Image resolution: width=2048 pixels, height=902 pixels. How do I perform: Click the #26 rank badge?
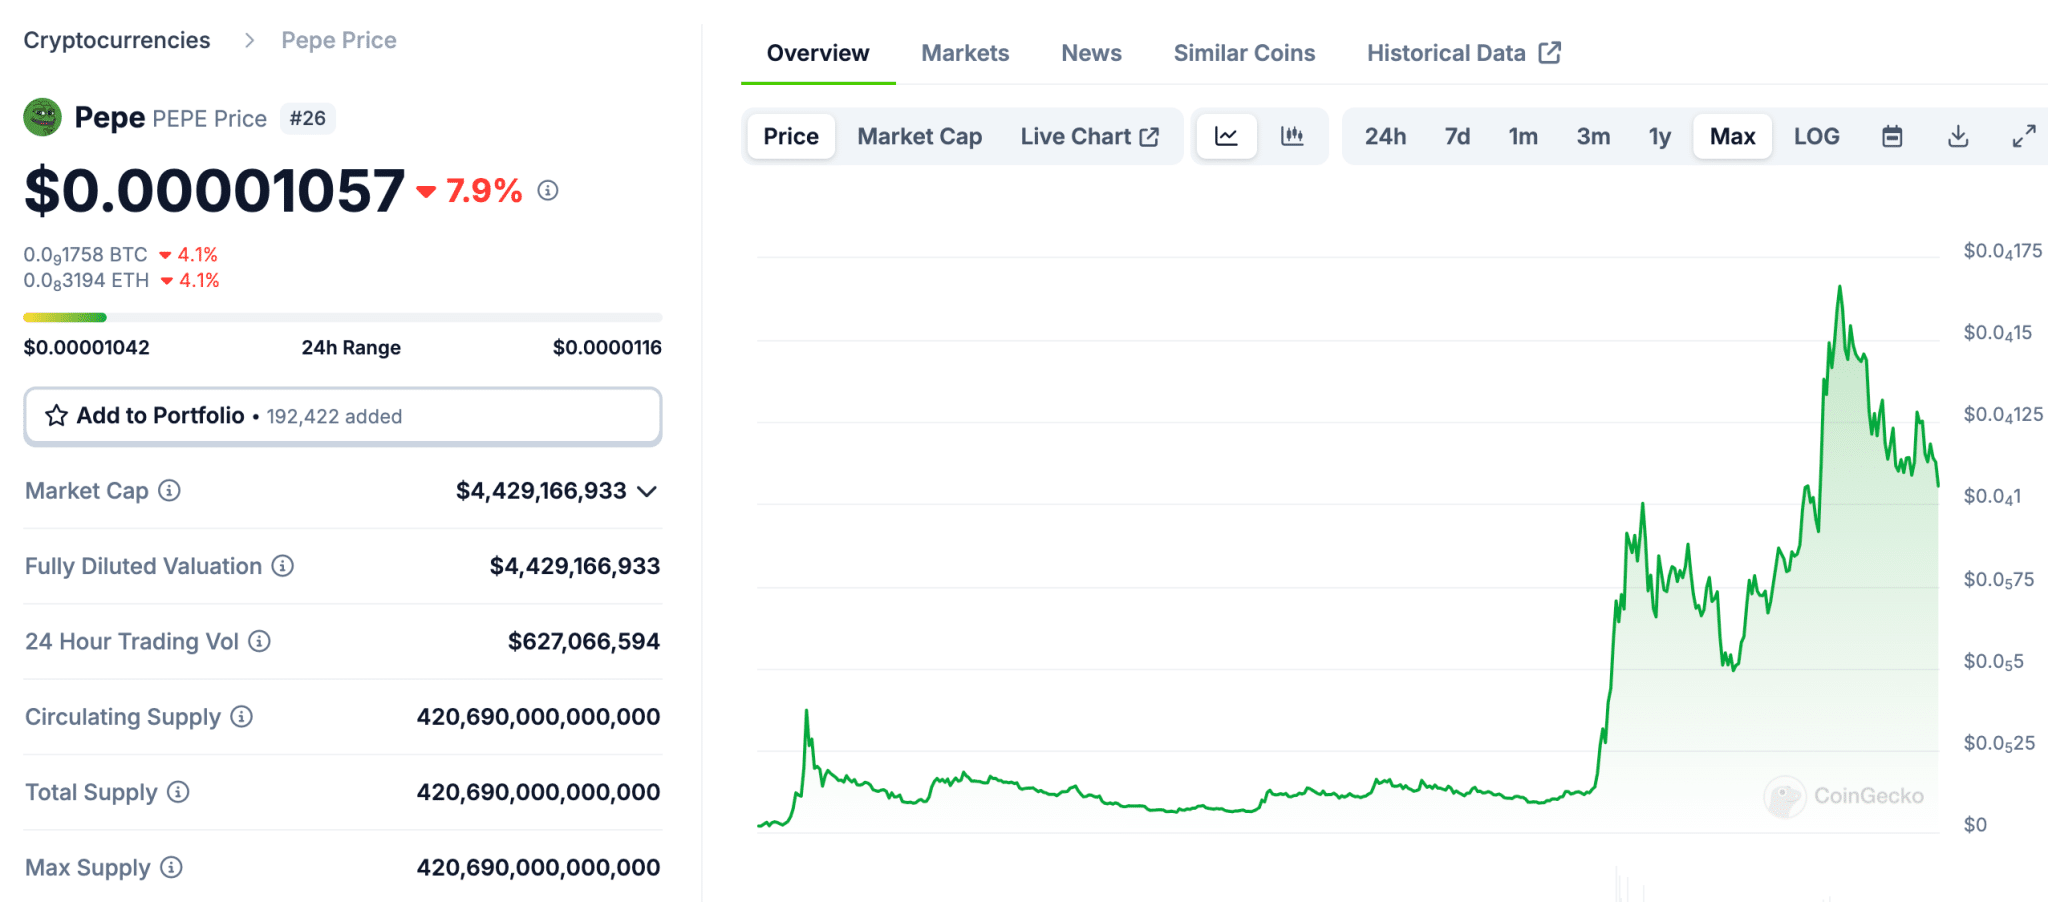307,118
